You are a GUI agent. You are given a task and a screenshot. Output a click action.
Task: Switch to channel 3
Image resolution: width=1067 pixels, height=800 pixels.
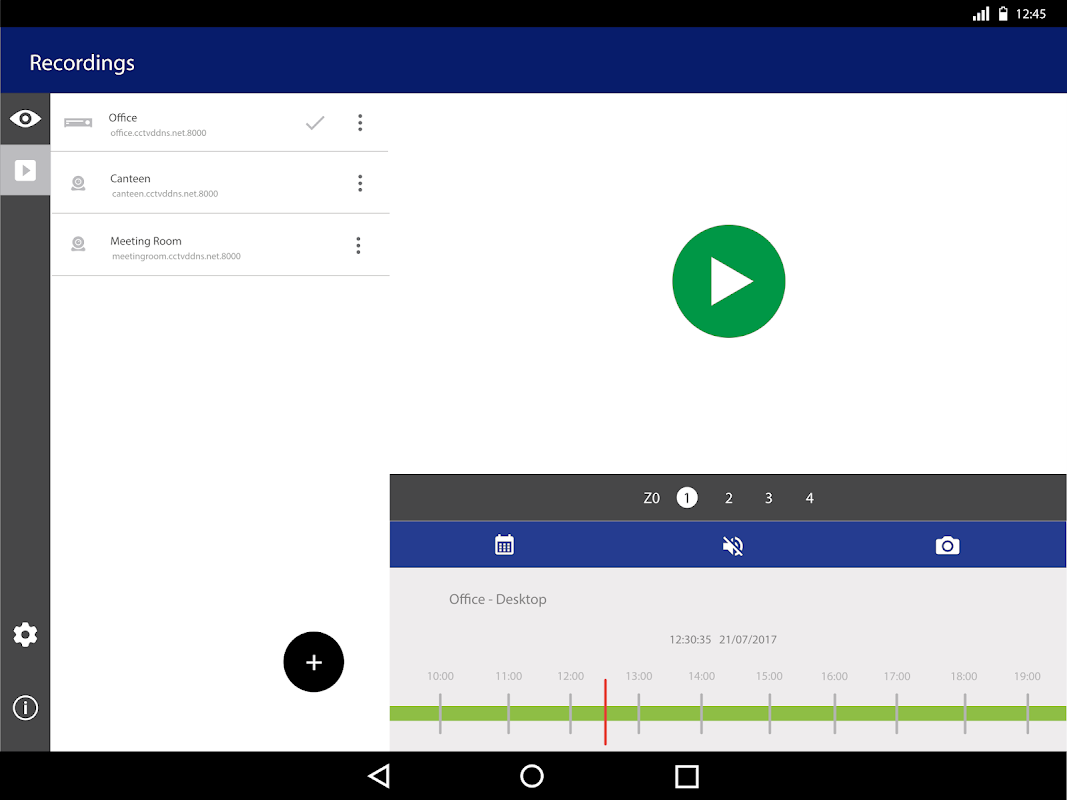click(768, 498)
